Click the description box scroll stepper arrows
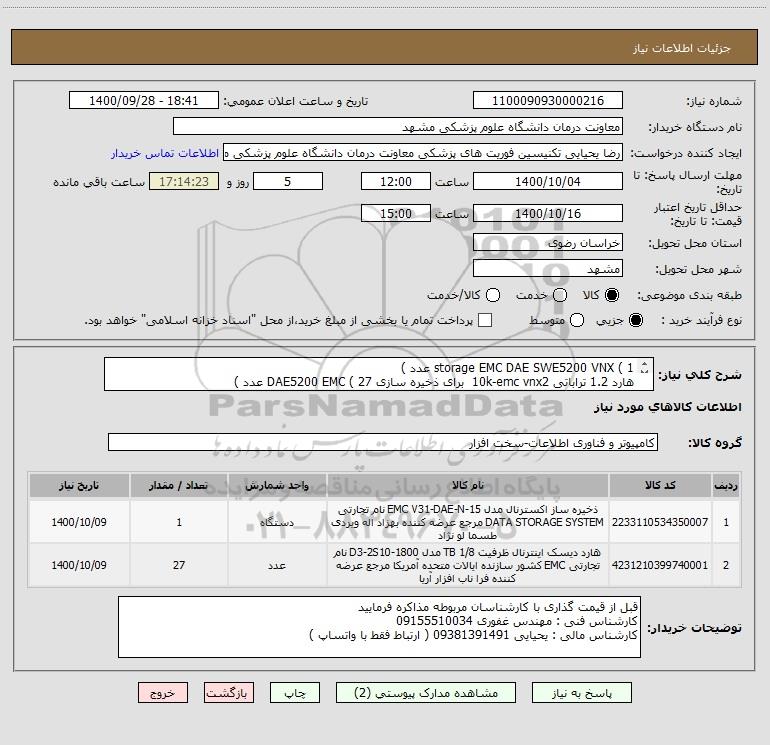Screen dimensions: 770x745 645,367
